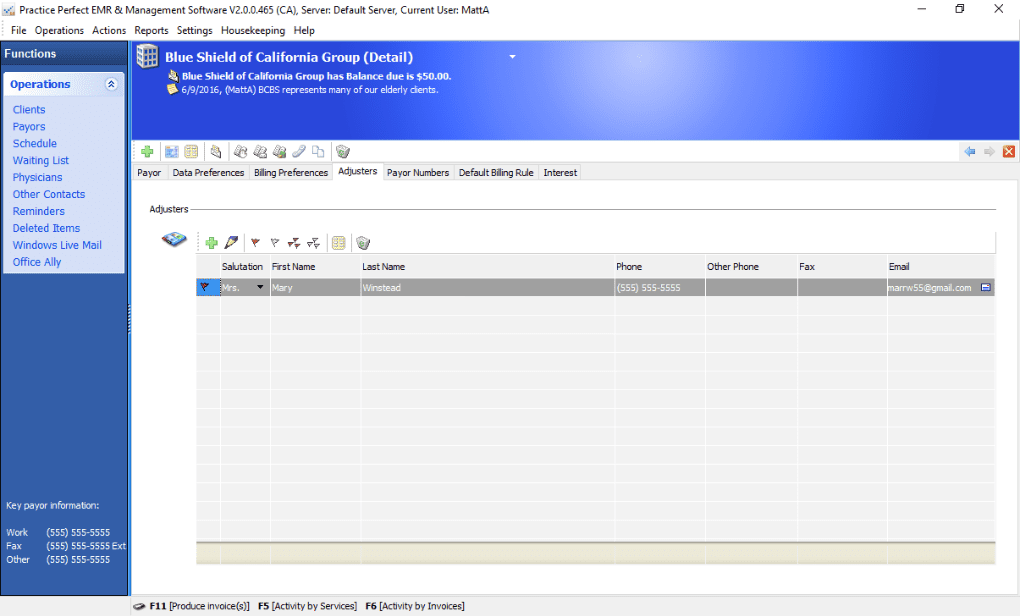Click the outlined clear-filter flag icon
The image size is (1020, 616).
(x=274, y=243)
